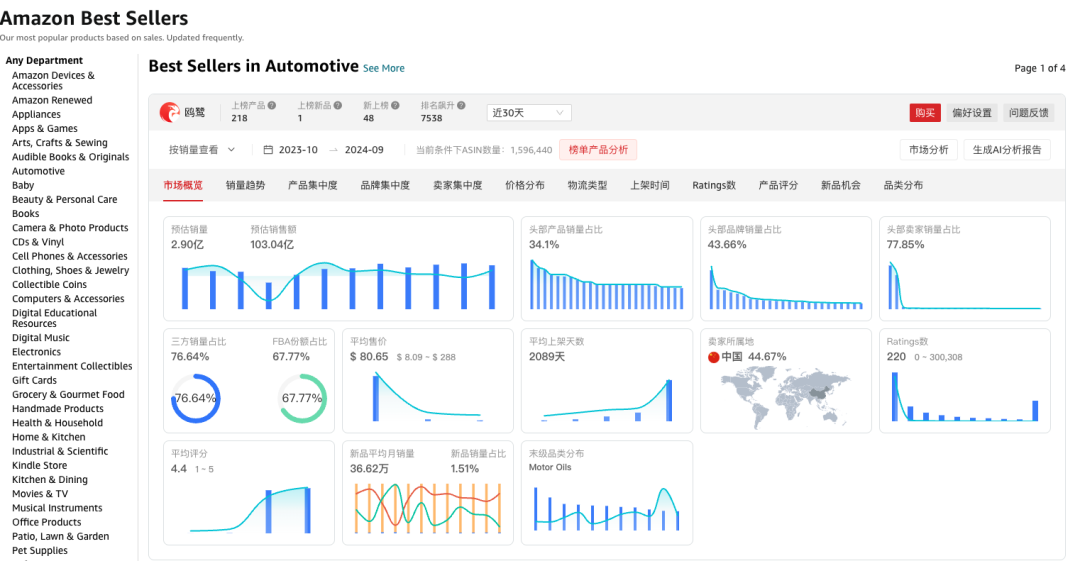
Task: Open the 预估销量 sales chart card
Action: click(338, 269)
